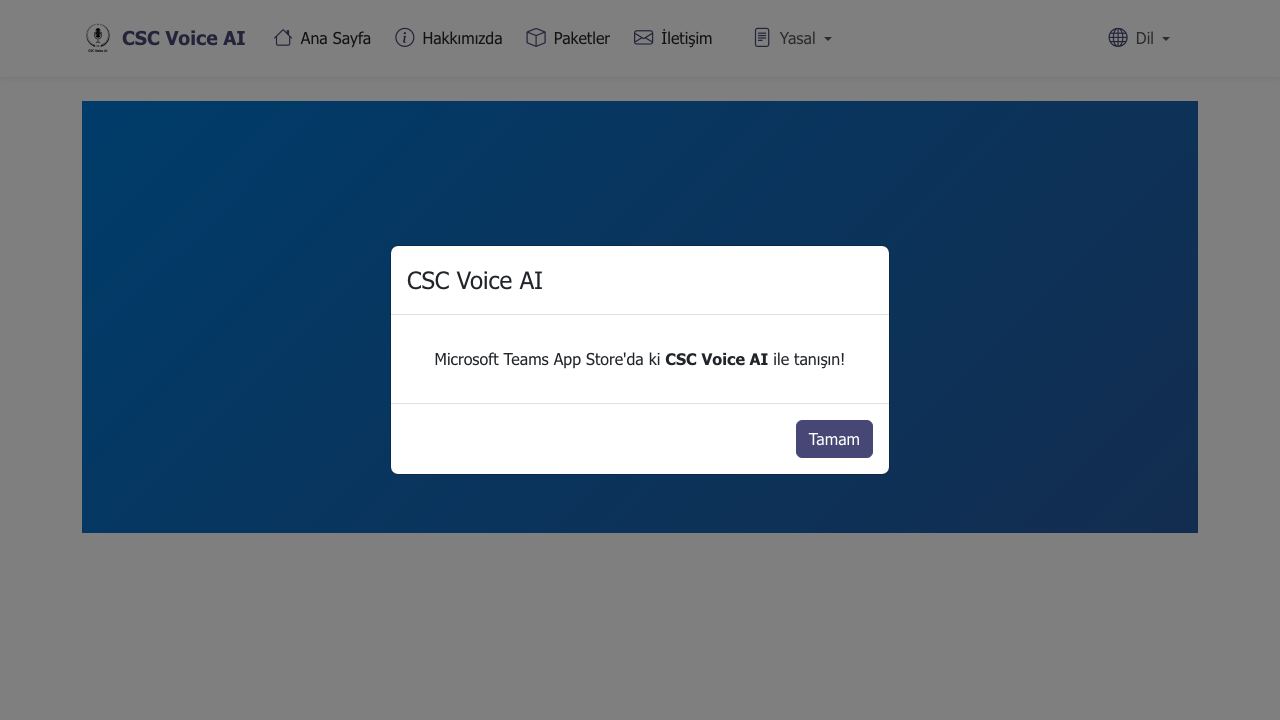Viewport: 1280px width, 720px height.
Task: Expand the Yasal dropdown menu
Action: pos(793,38)
